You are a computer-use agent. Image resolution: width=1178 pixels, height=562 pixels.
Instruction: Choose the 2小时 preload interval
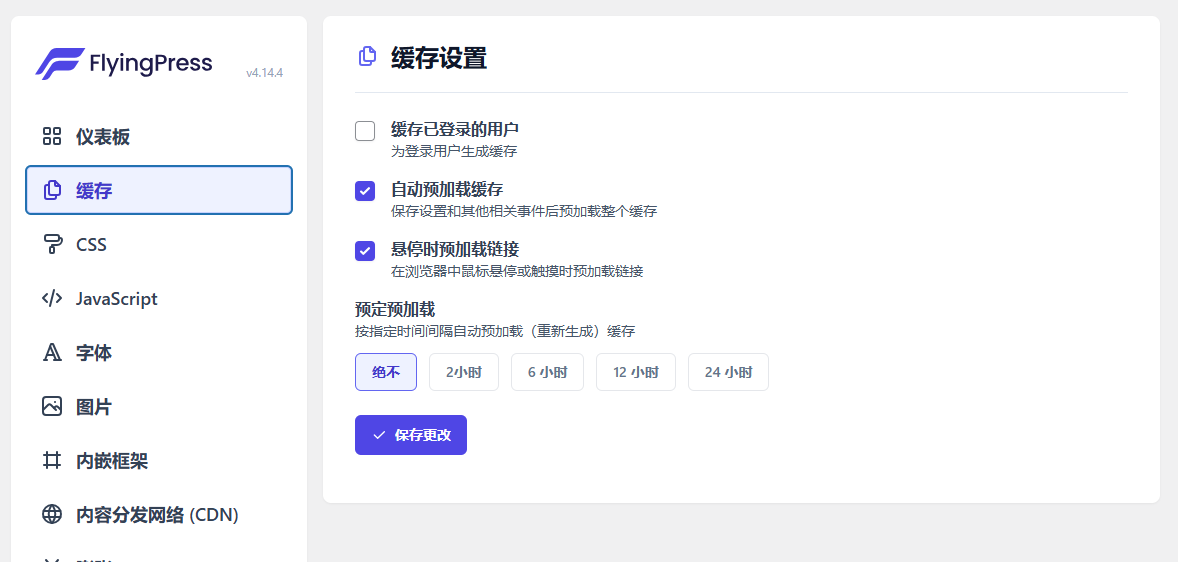pos(464,372)
